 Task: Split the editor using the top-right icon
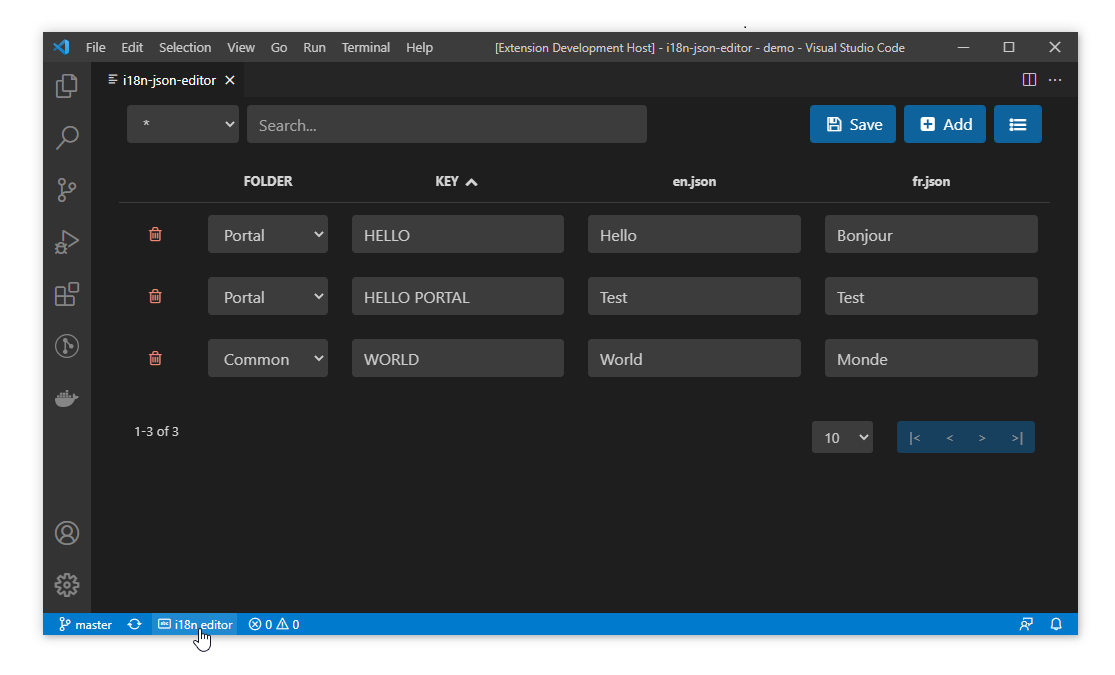click(x=1029, y=79)
